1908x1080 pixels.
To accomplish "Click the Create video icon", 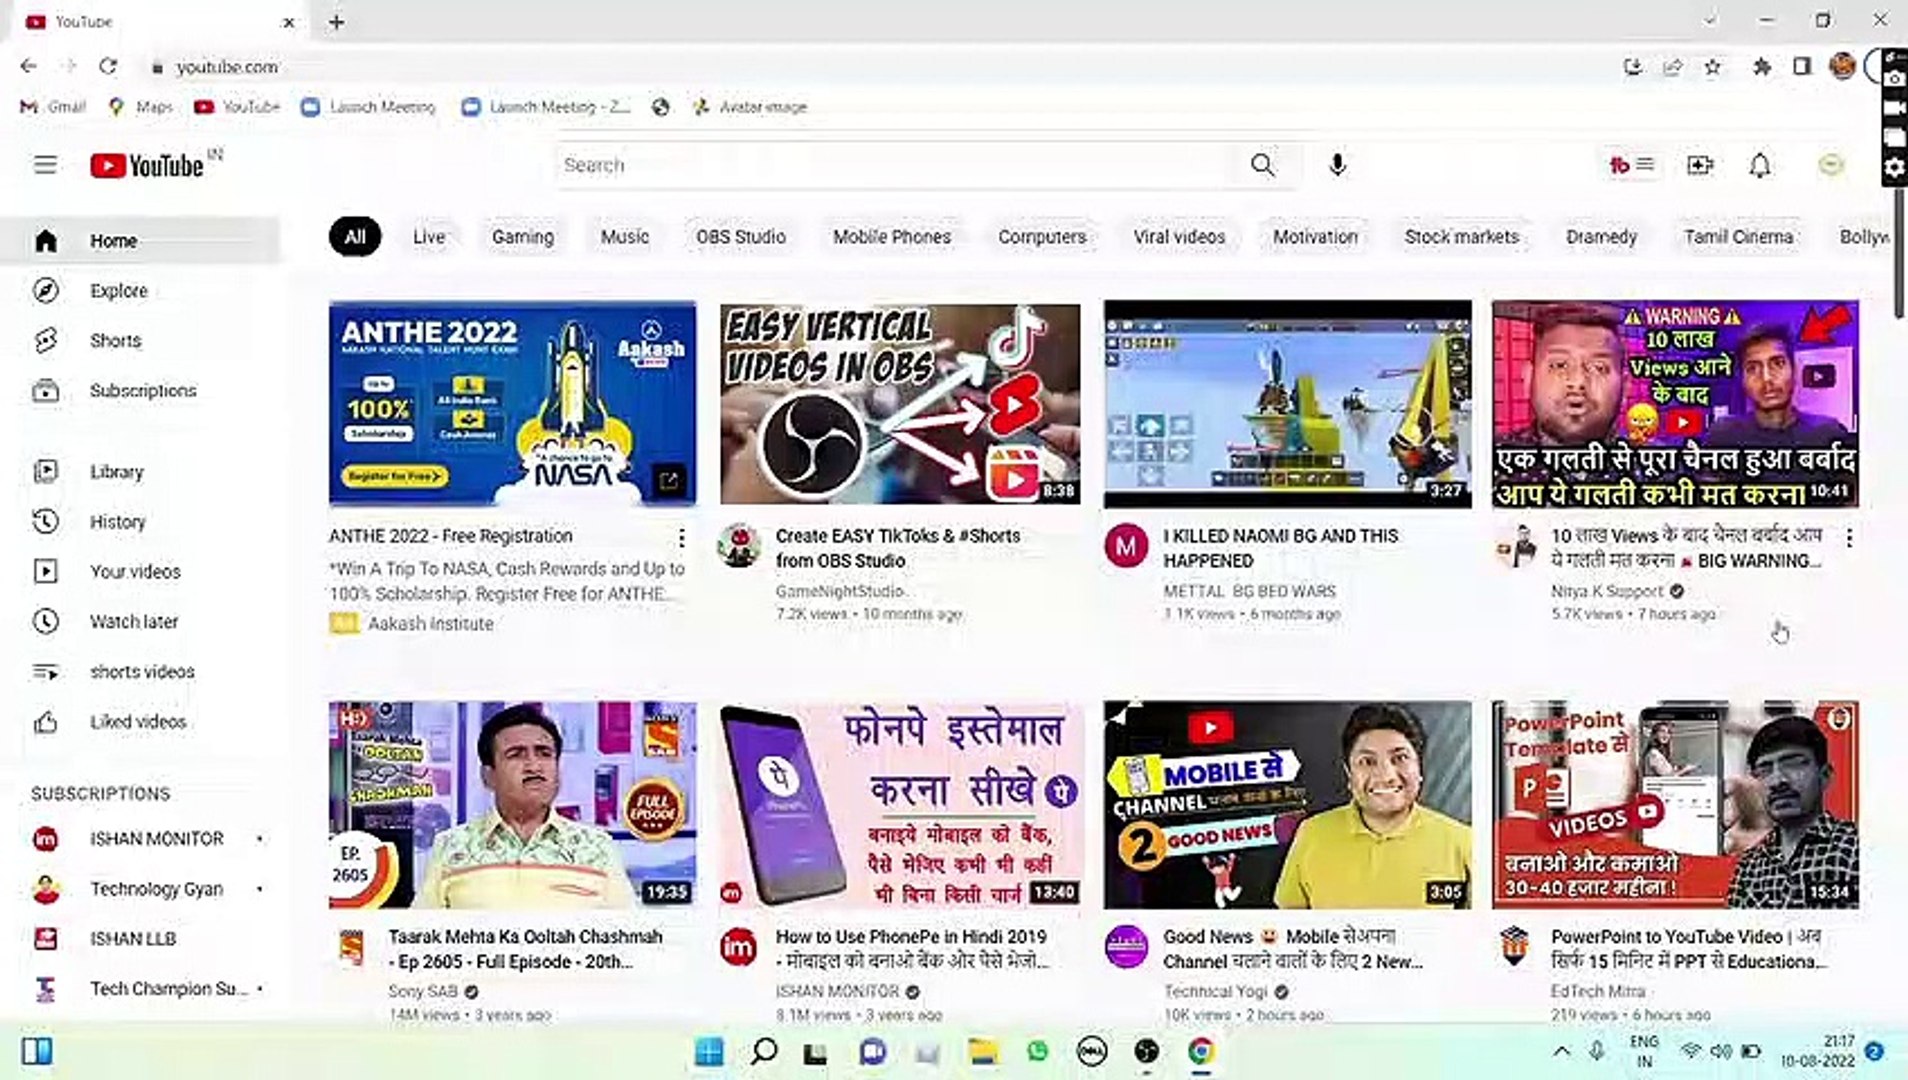I will (1700, 165).
